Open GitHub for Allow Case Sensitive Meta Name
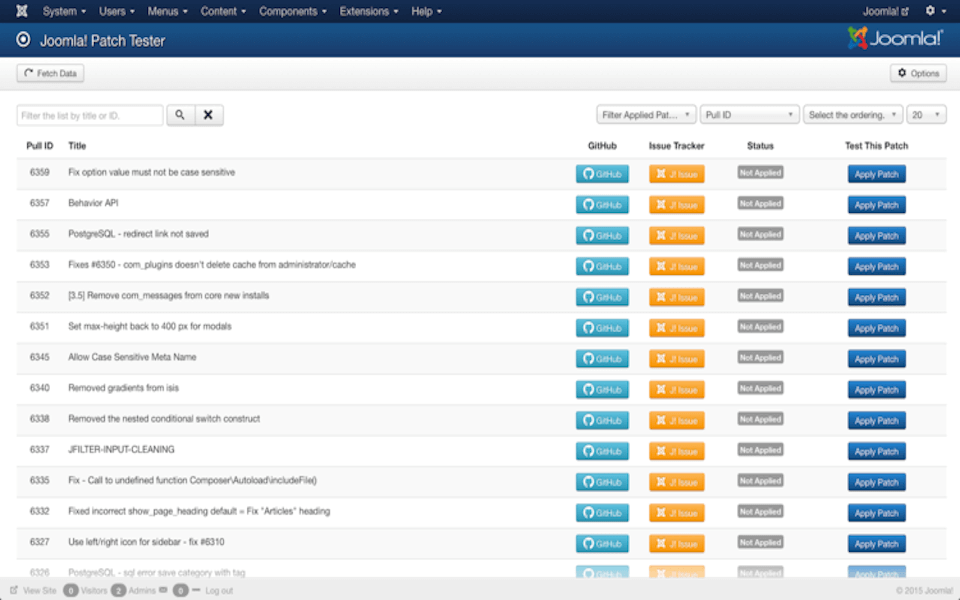The height and width of the screenshot is (600, 960). pyautogui.click(x=602, y=359)
